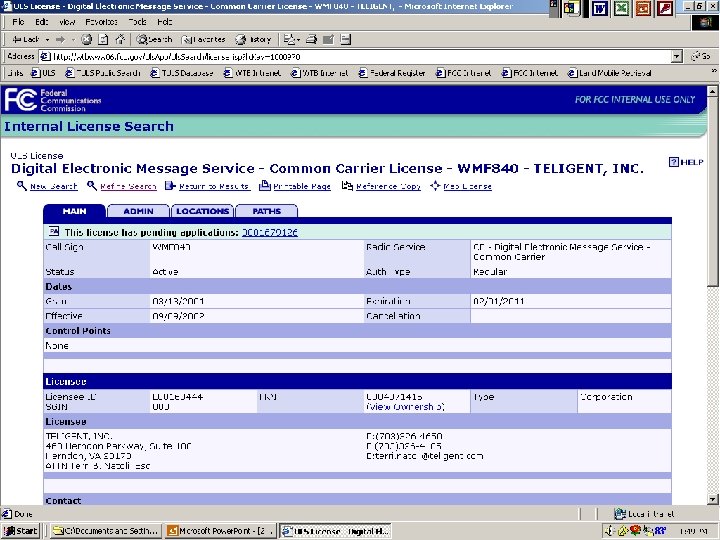Click the vertical scrollbar thumb
Image resolution: width=720 pixels, height=540 pixels.
coord(712,191)
